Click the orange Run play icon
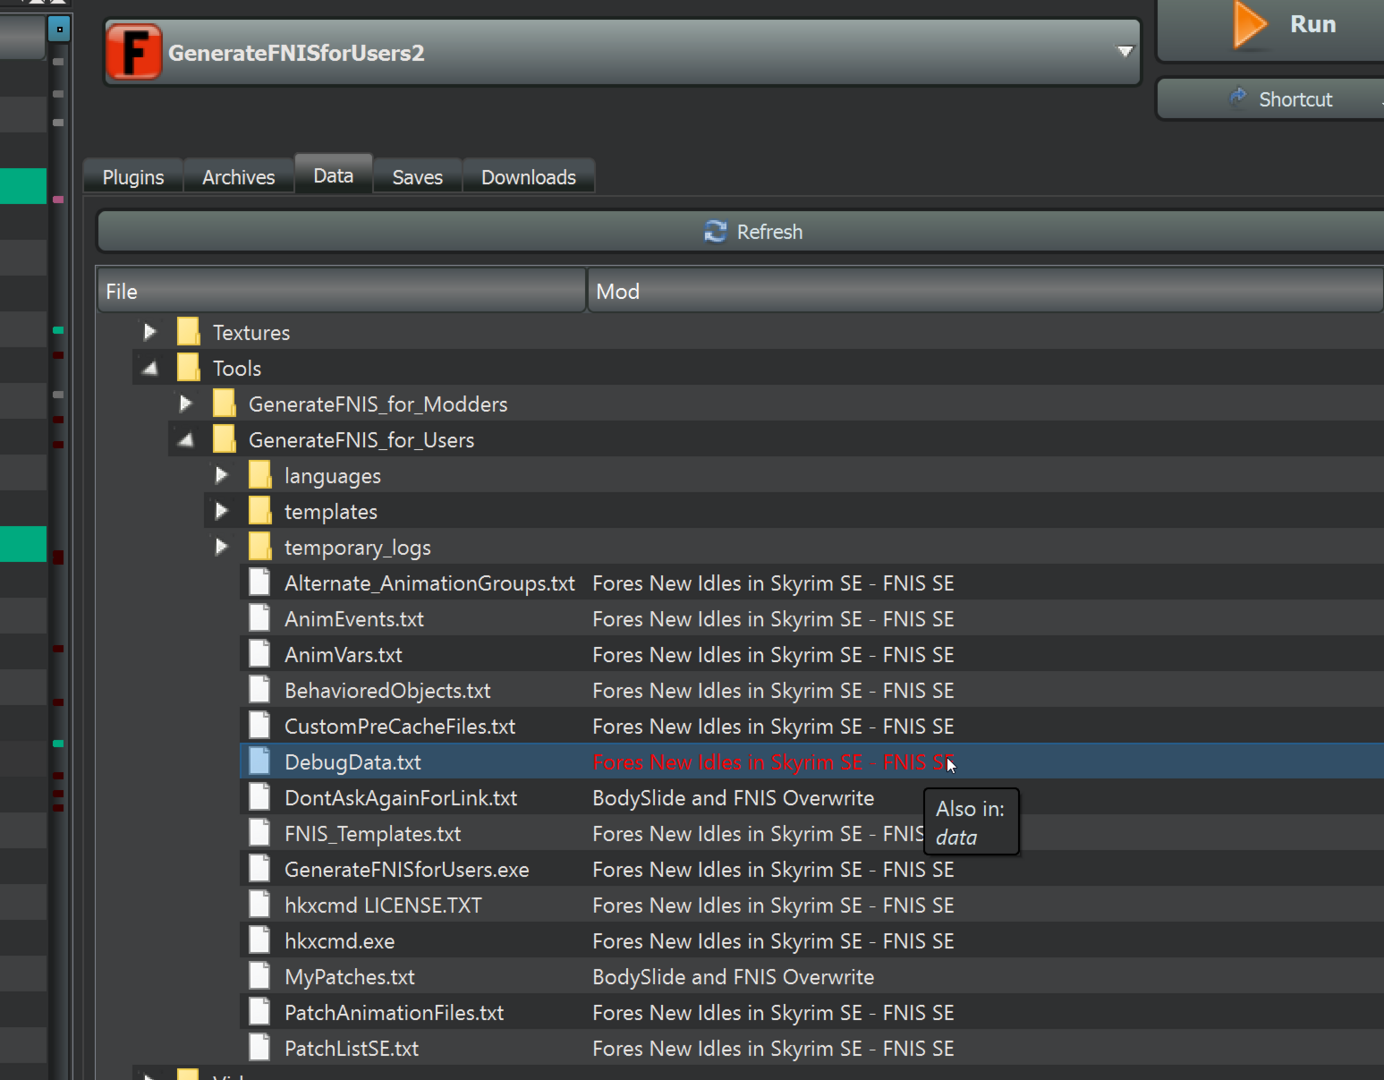Screen dimensions: 1384x1080 point(1249,25)
